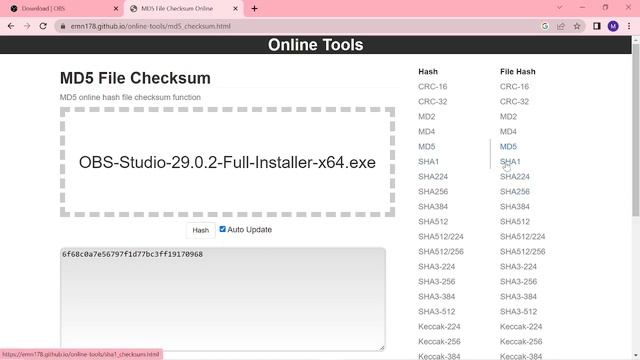
Task: Open SHA3-384 under the Hash column
Action: [437, 297]
